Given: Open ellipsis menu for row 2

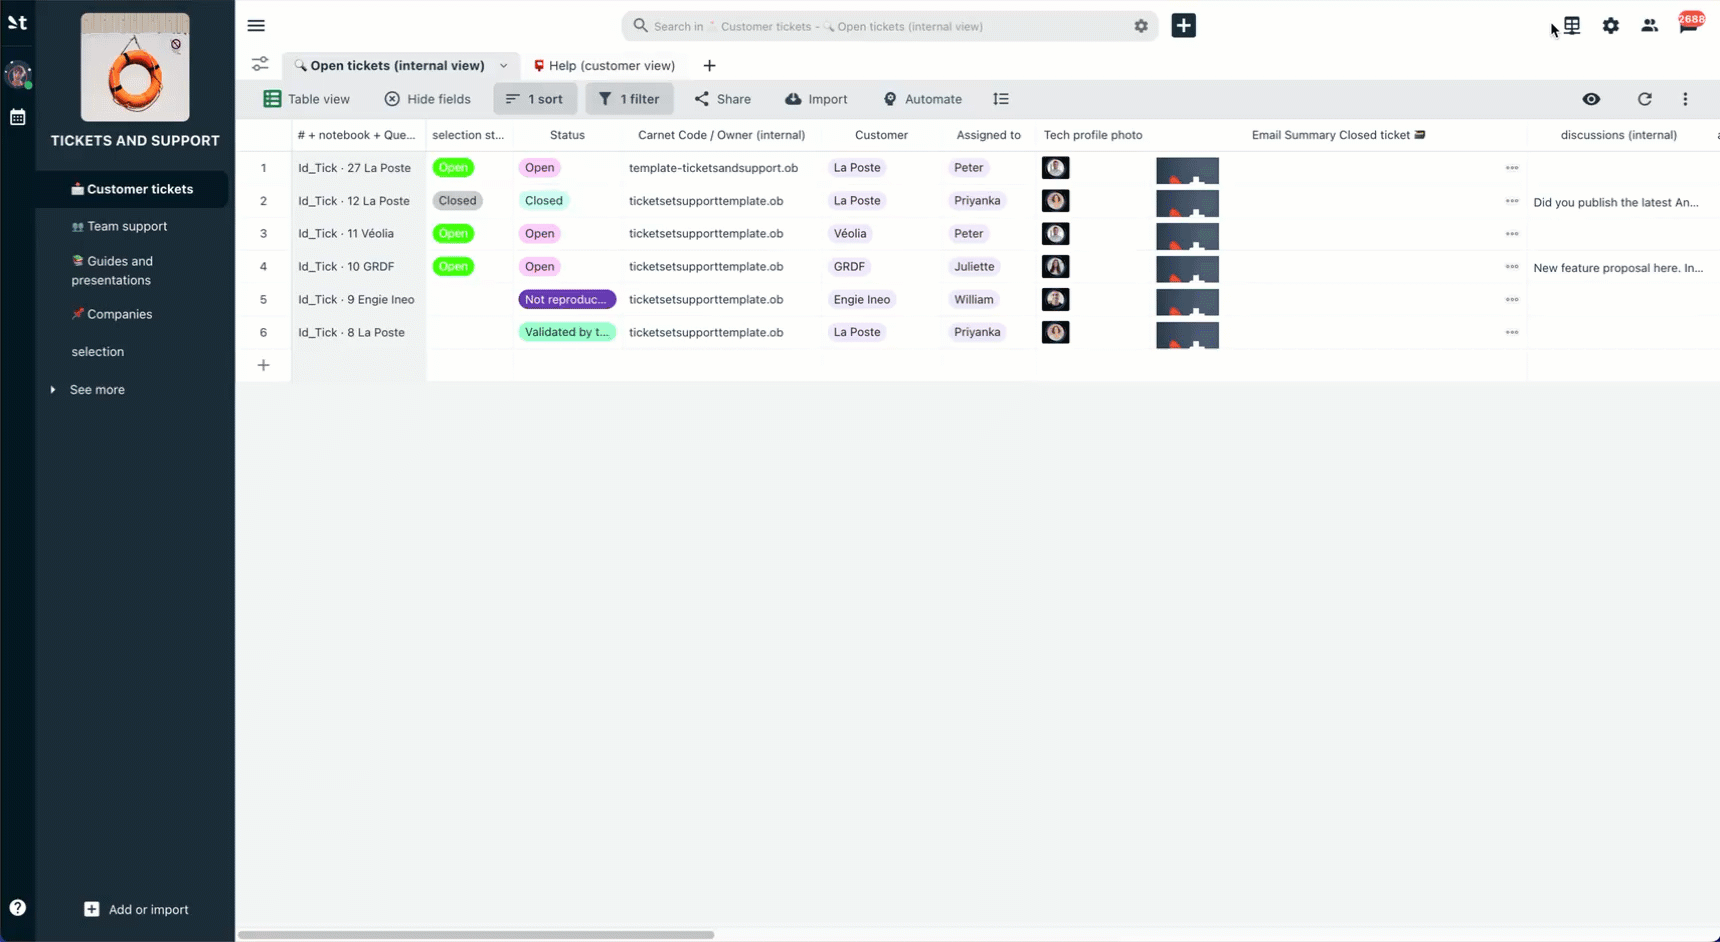Looking at the screenshot, I should [x=1512, y=201].
